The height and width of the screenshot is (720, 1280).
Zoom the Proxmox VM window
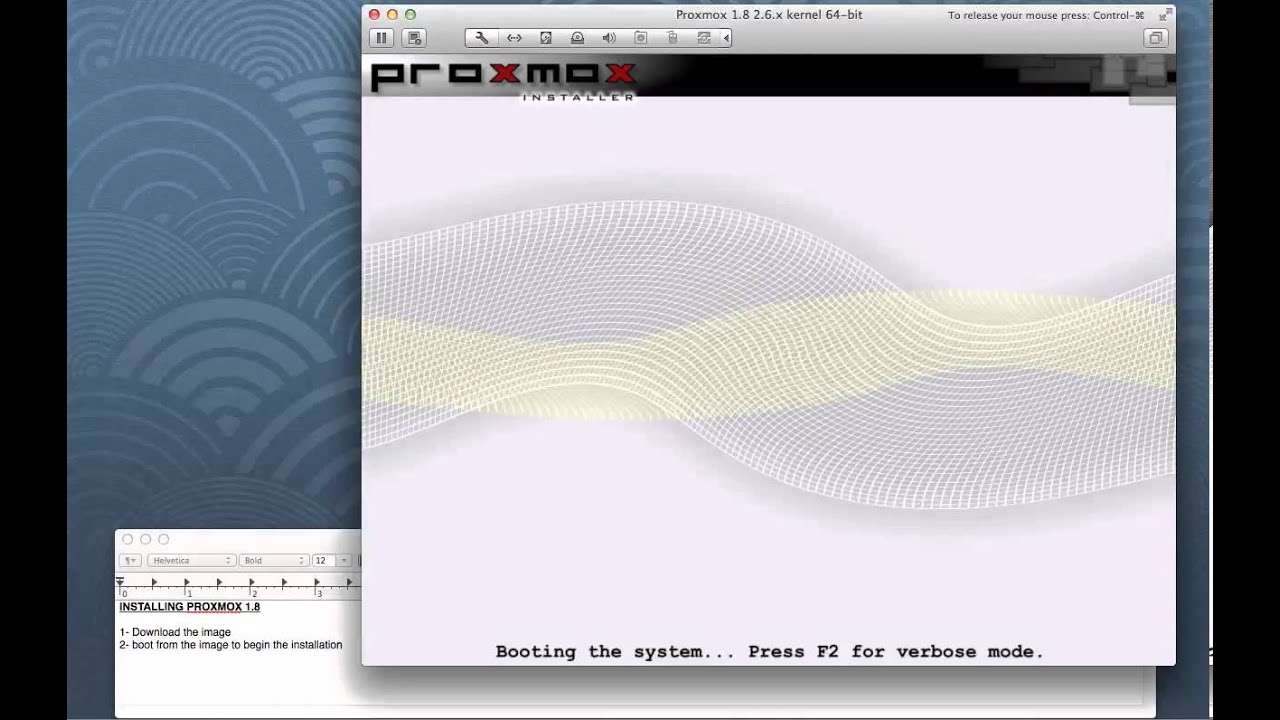(410, 15)
